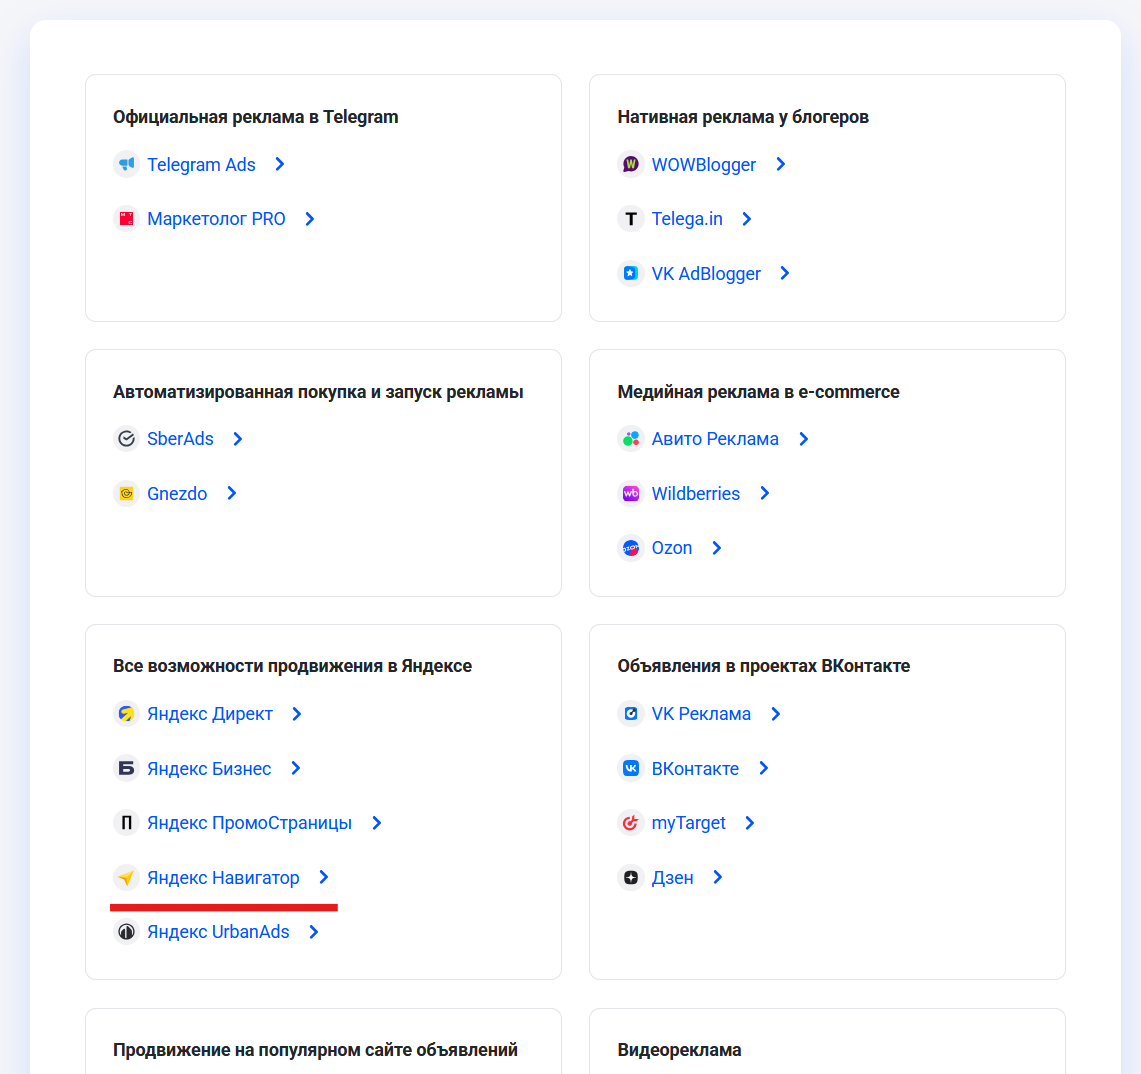Click the Telegram Ads megaphone icon
This screenshot has height=1074, width=1141.
[126, 164]
